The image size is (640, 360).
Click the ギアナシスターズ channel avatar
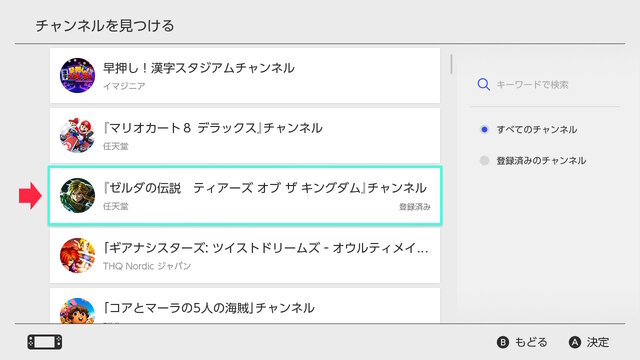77,256
